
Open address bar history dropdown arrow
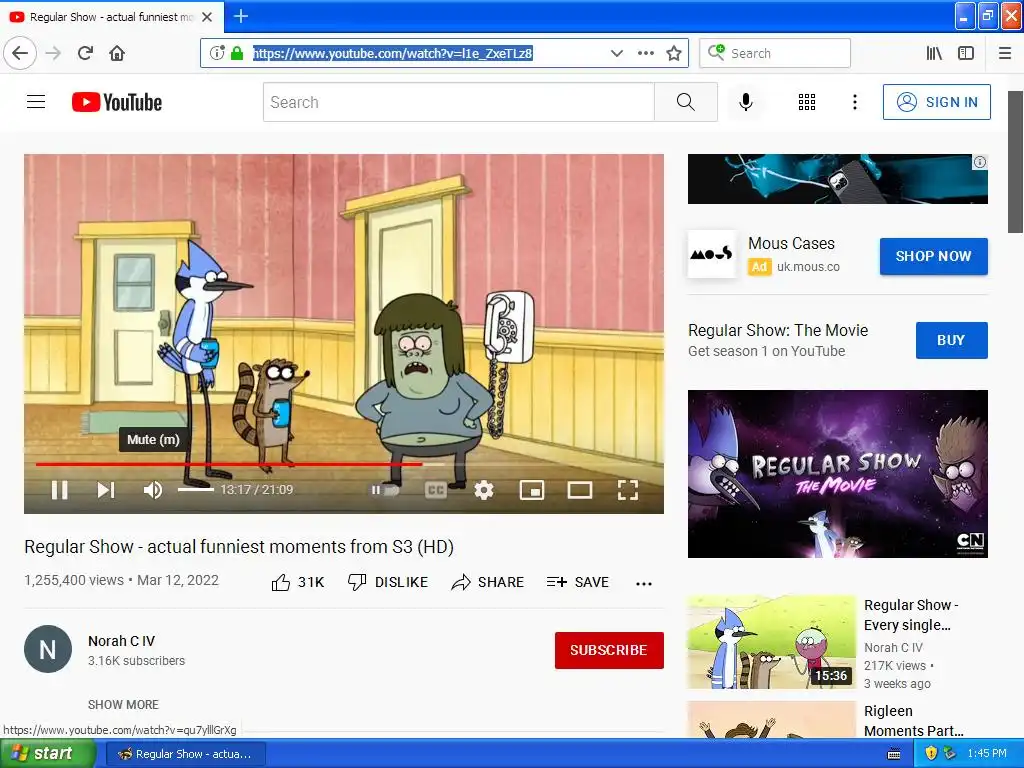point(616,53)
